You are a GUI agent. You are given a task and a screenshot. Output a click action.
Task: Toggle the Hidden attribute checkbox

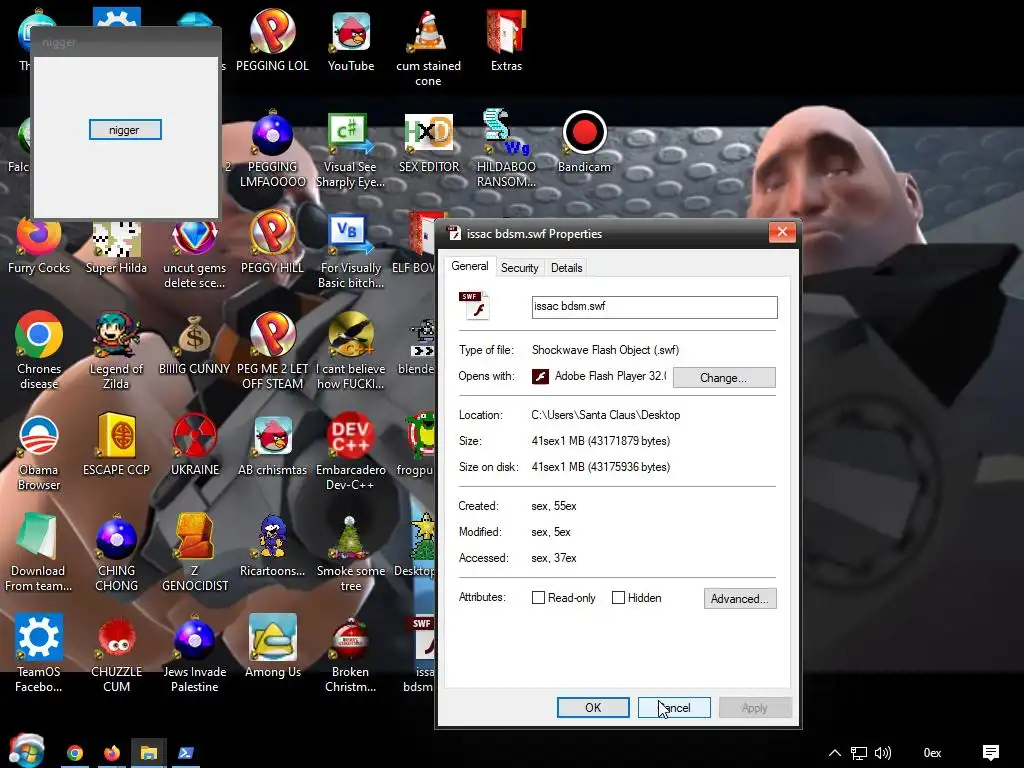618,598
